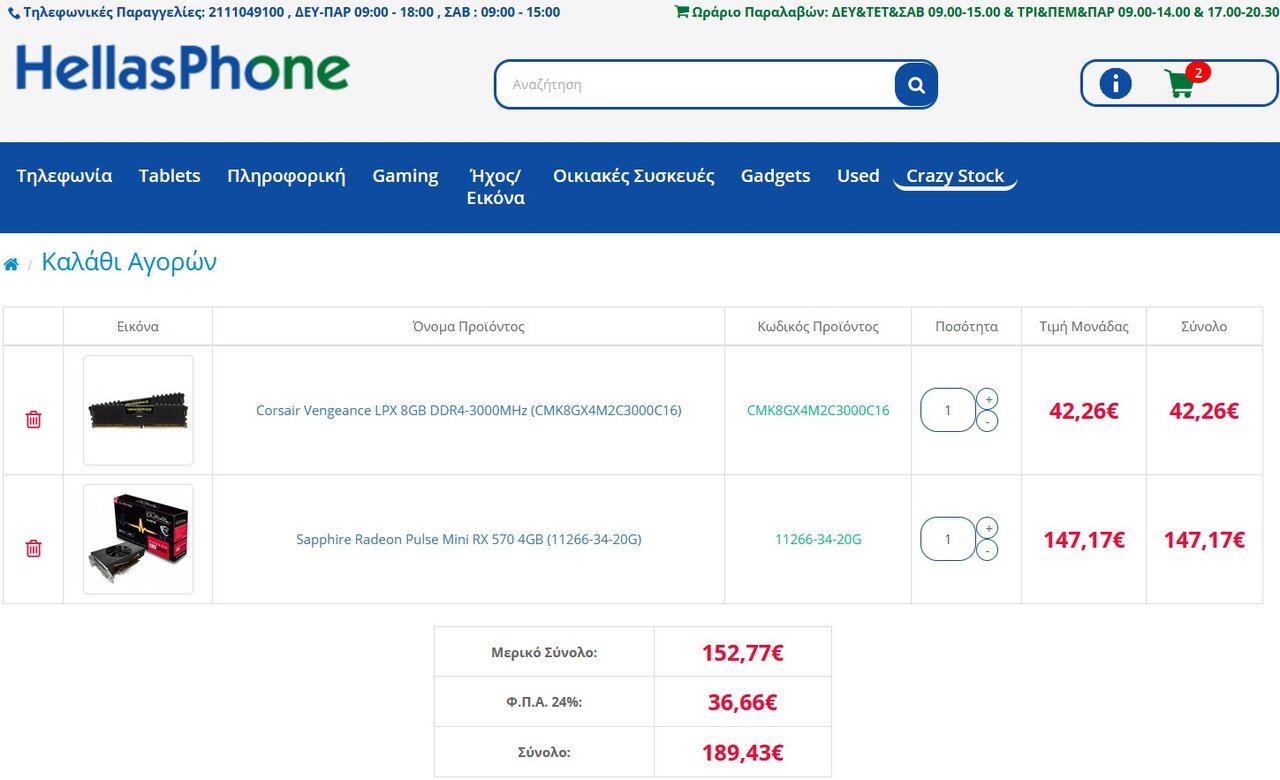Click the Όνομα Προϊόντος column header
Viewport: 1280px width, 780px height.
[468, 326]
